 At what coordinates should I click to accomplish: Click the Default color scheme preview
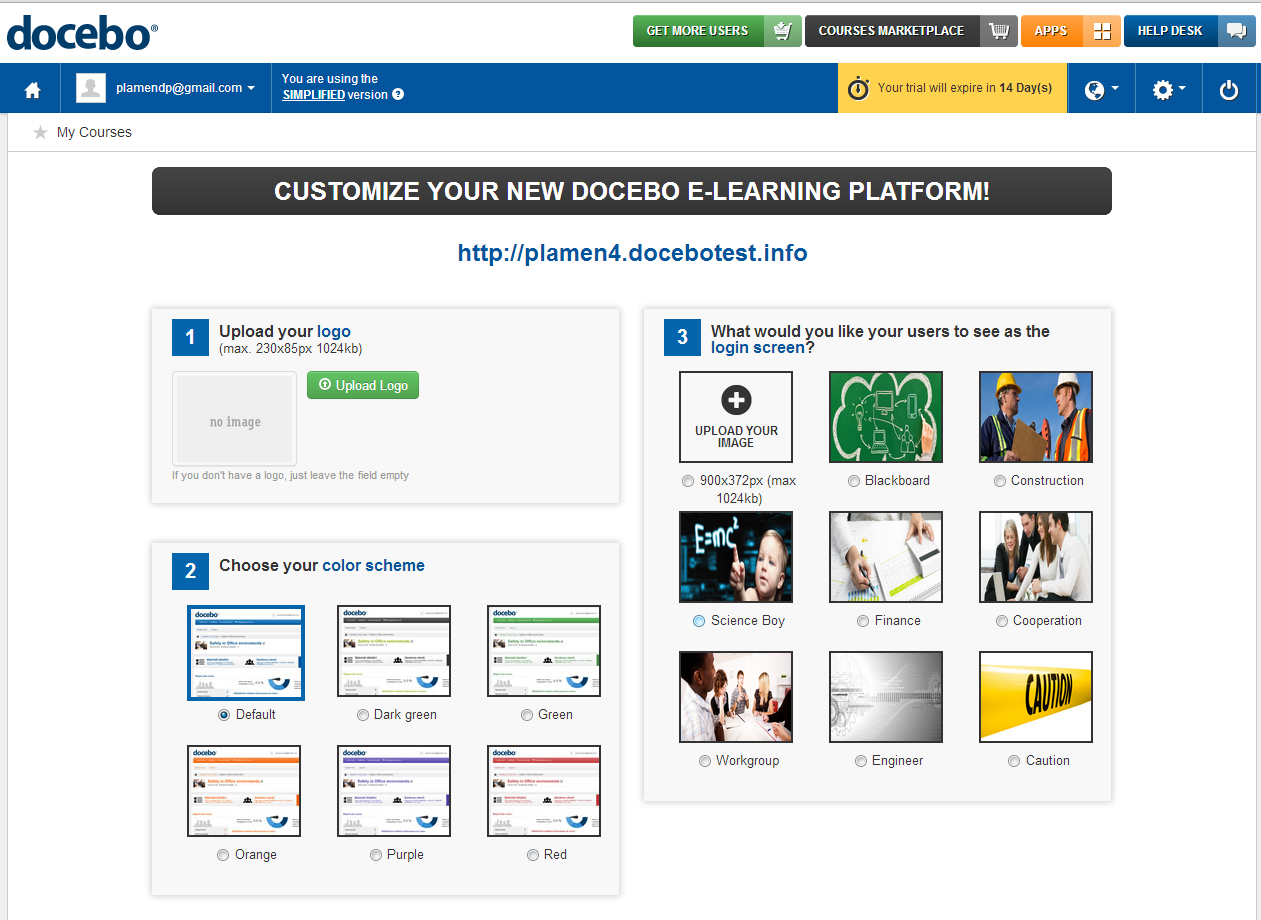click(x=245, y=652)
